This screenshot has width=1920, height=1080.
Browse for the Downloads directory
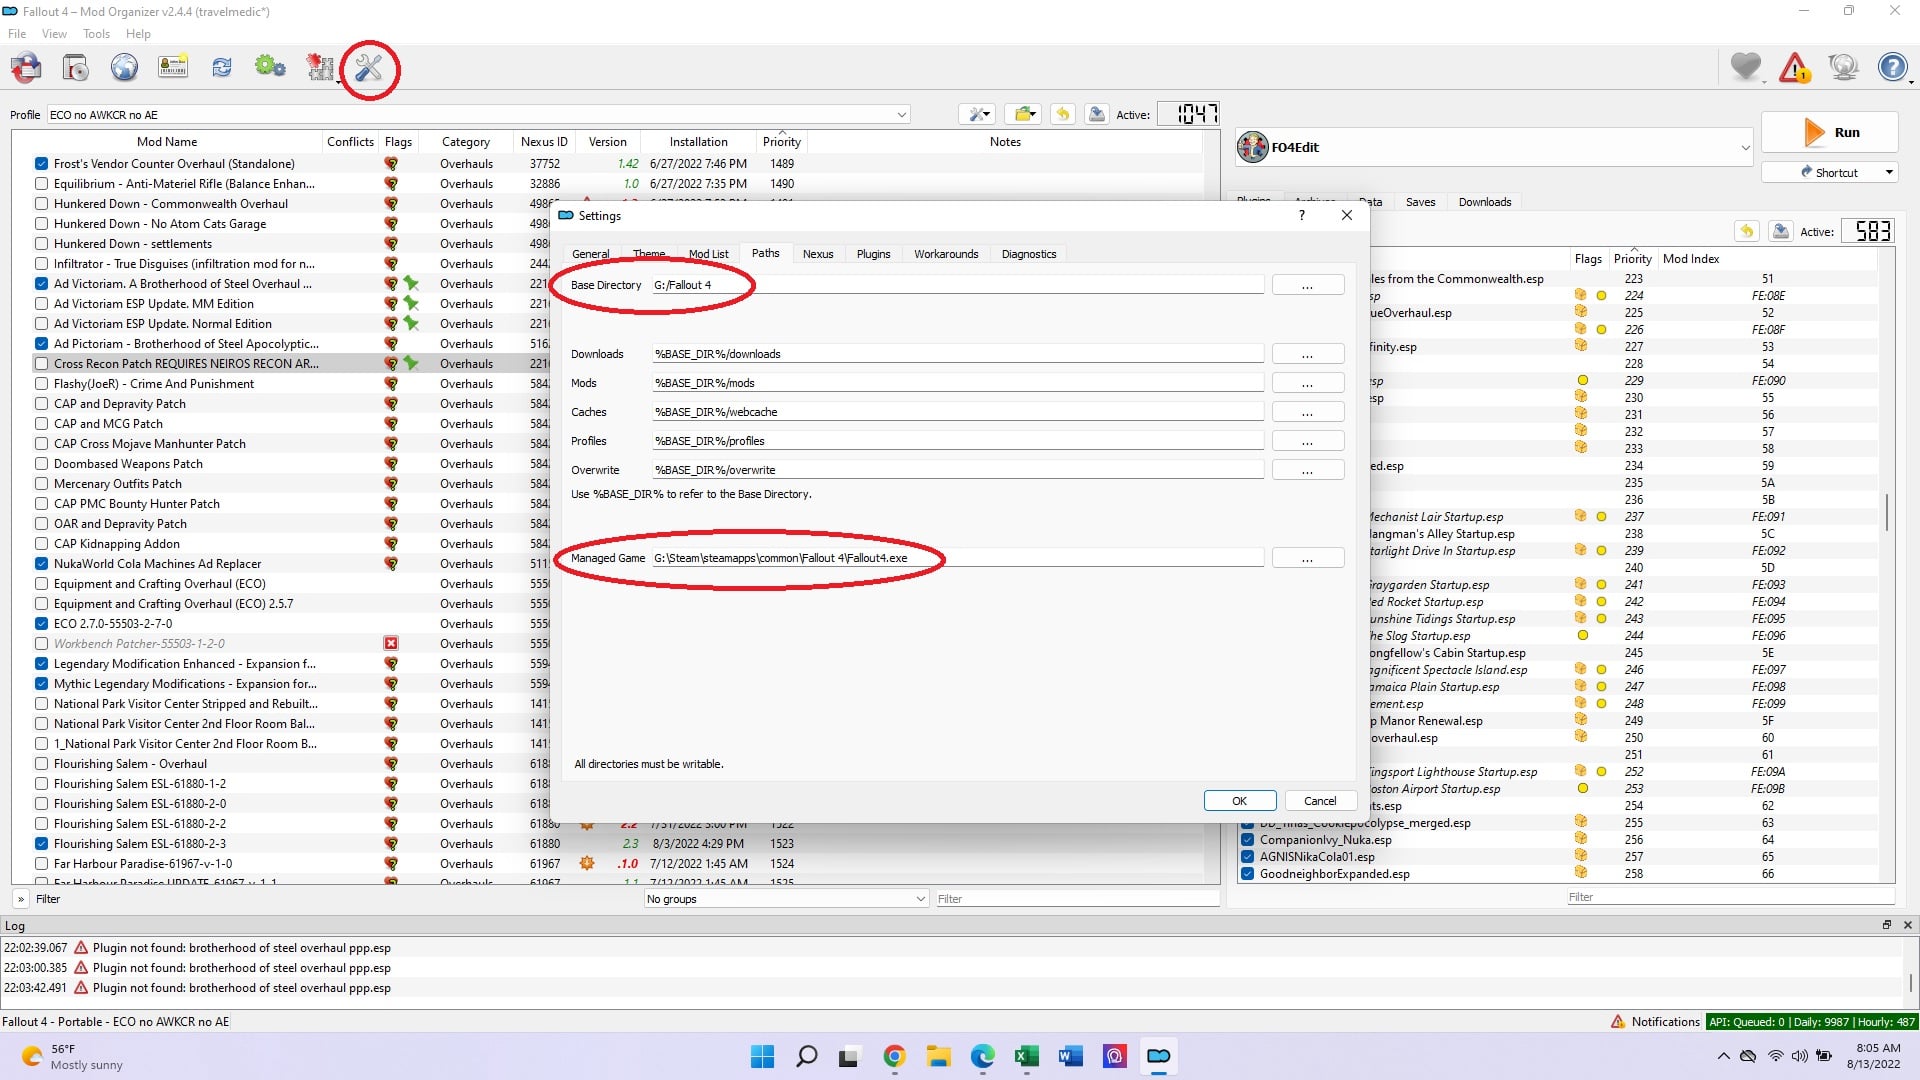(x=1307, y=354)
